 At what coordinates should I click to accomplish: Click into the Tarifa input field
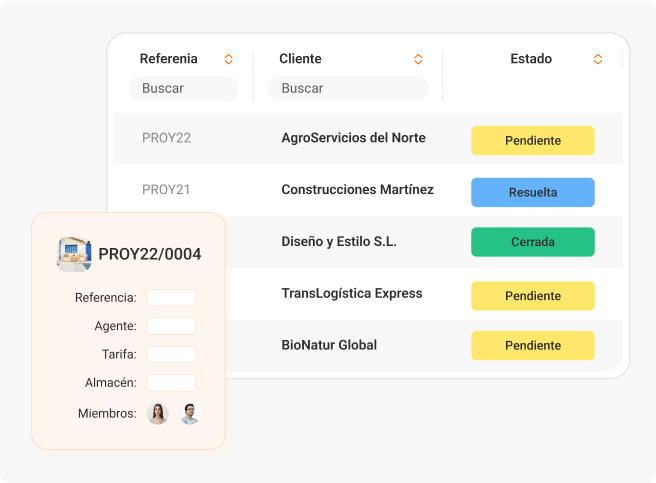(171, 354)
